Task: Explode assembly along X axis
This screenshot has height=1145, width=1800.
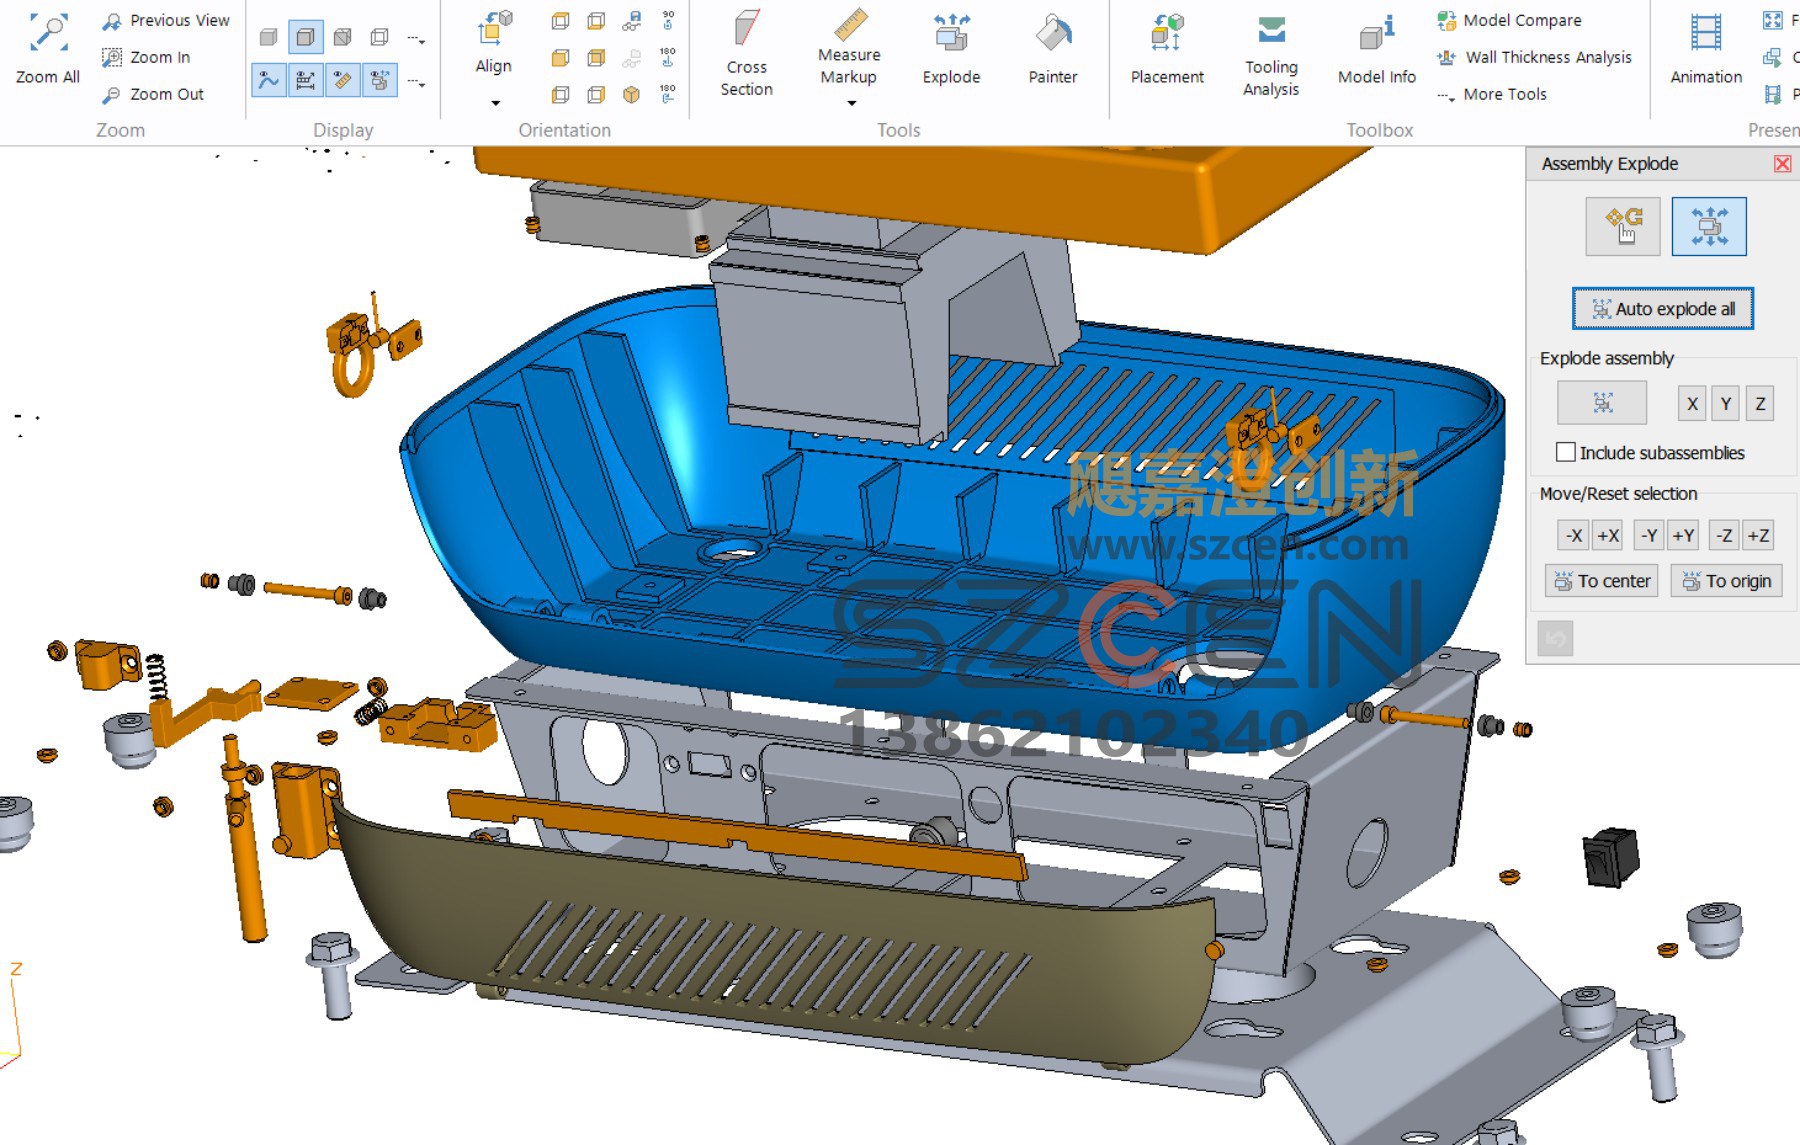Action: coord(1692,404)
